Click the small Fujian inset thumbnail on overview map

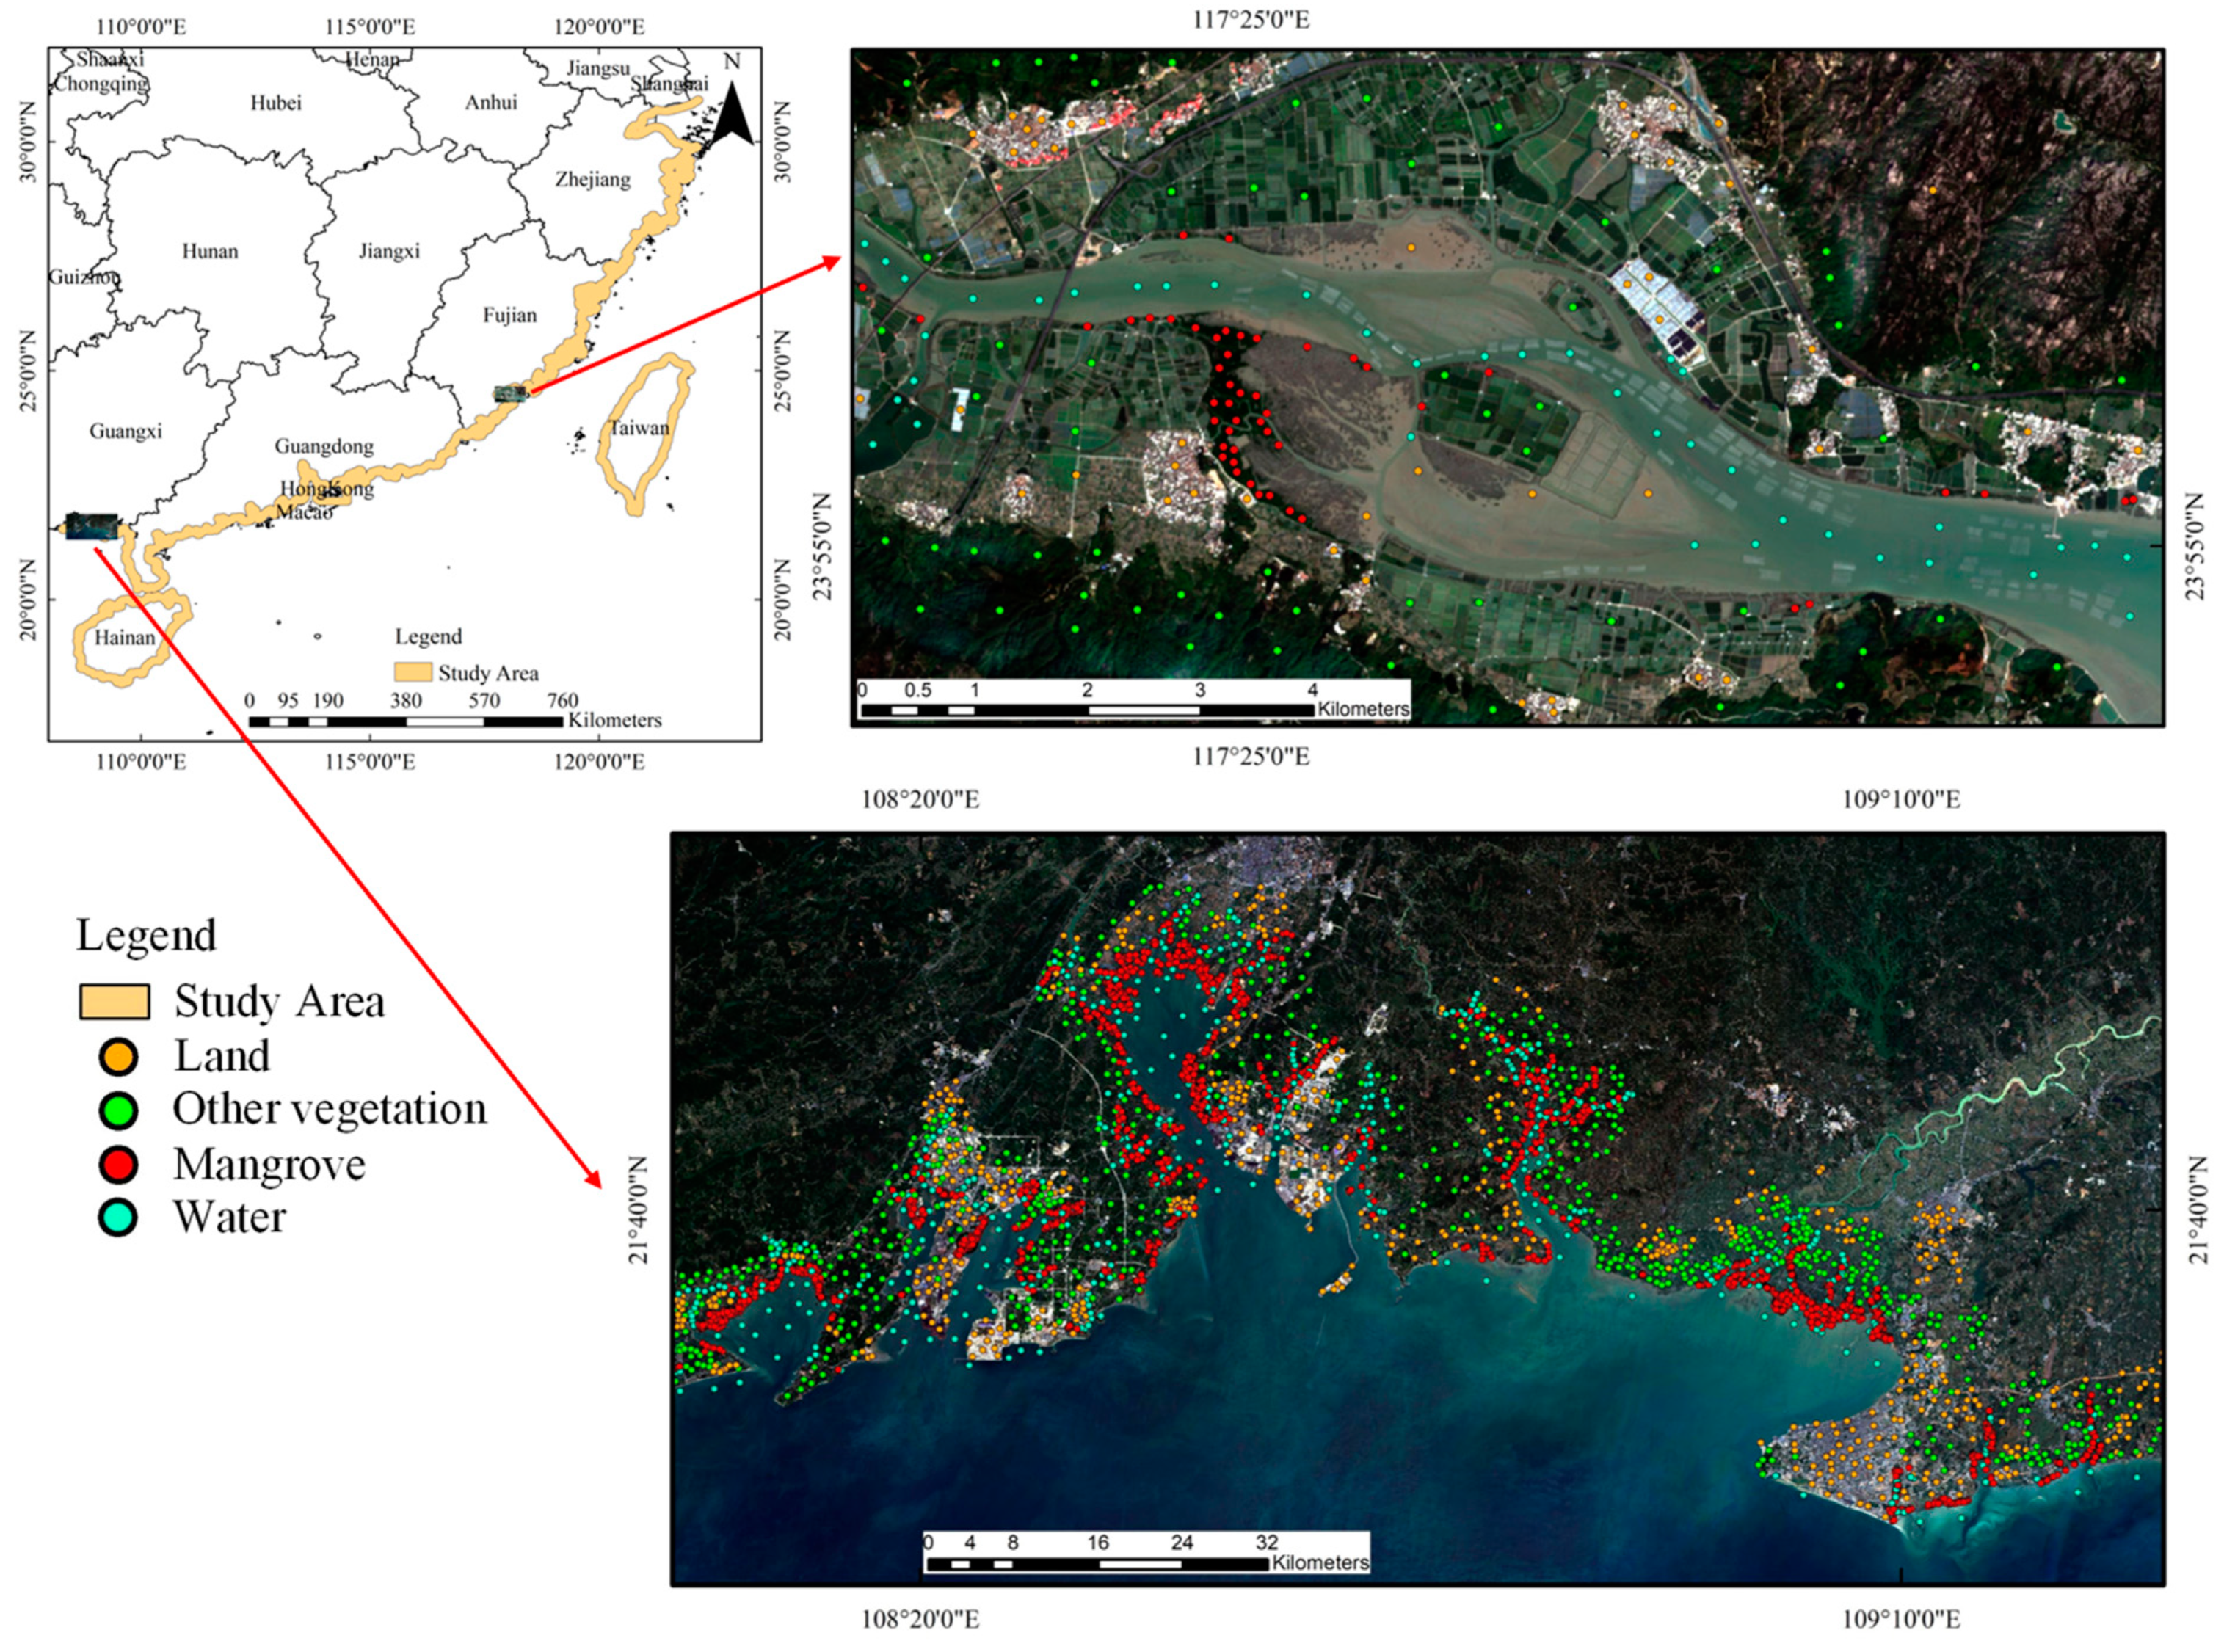(x=511, y=394)
